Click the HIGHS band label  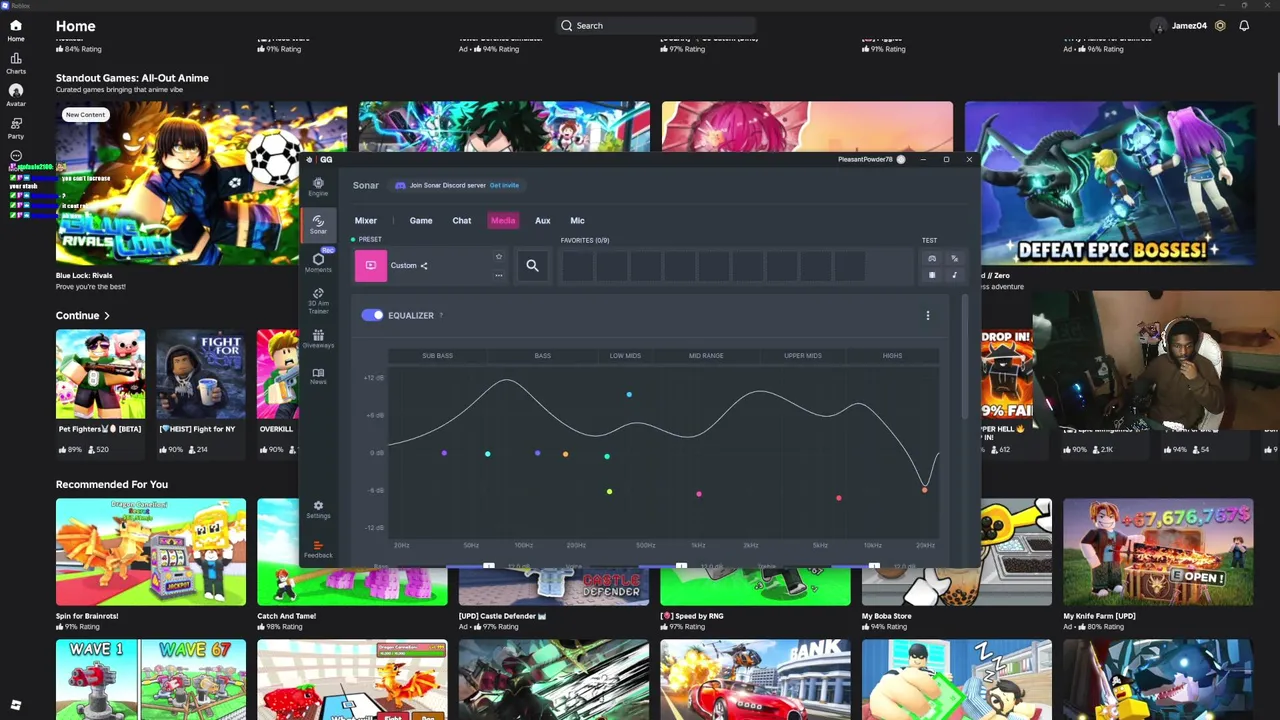892,356
